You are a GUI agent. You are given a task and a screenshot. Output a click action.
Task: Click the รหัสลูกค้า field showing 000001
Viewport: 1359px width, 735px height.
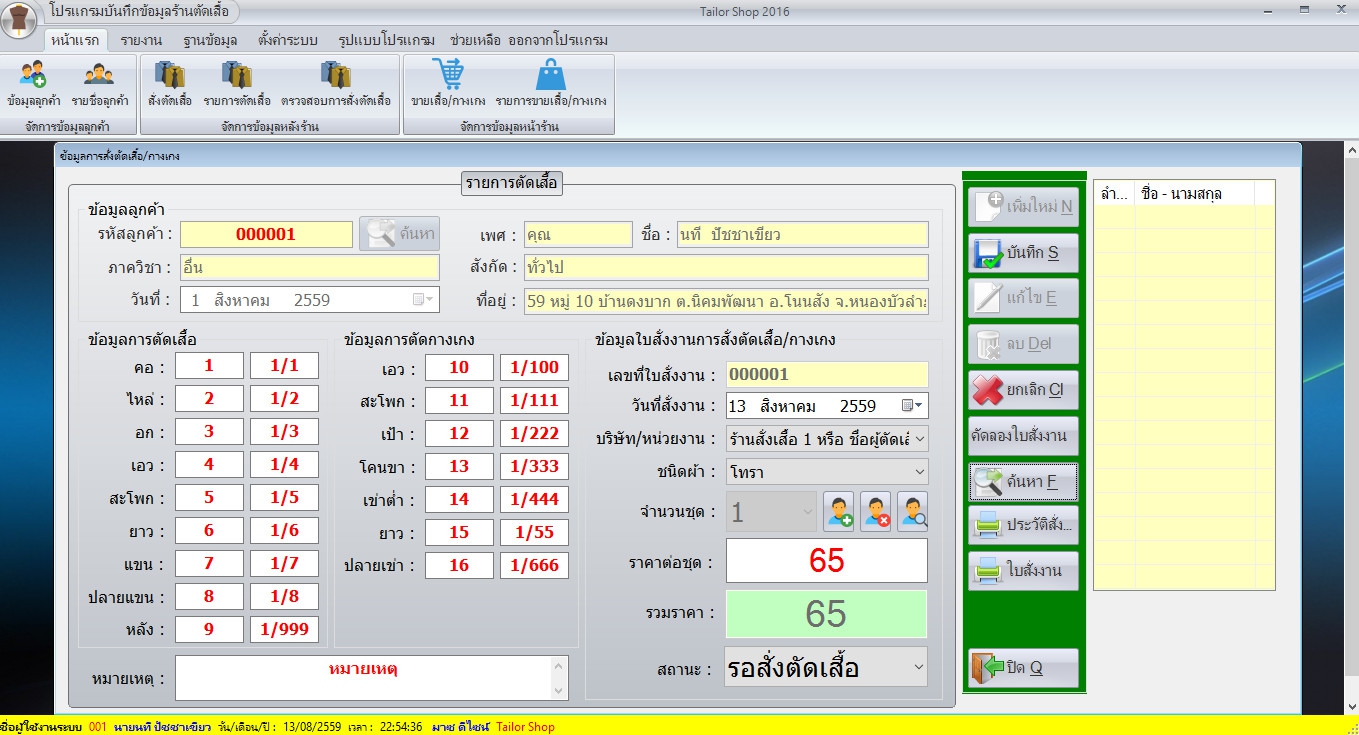click(266, 234)
